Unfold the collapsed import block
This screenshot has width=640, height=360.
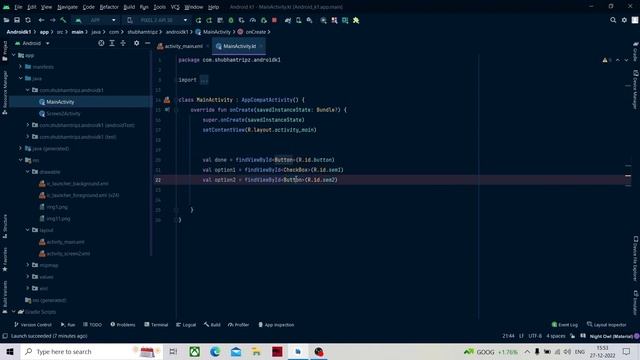click(204, 80)
